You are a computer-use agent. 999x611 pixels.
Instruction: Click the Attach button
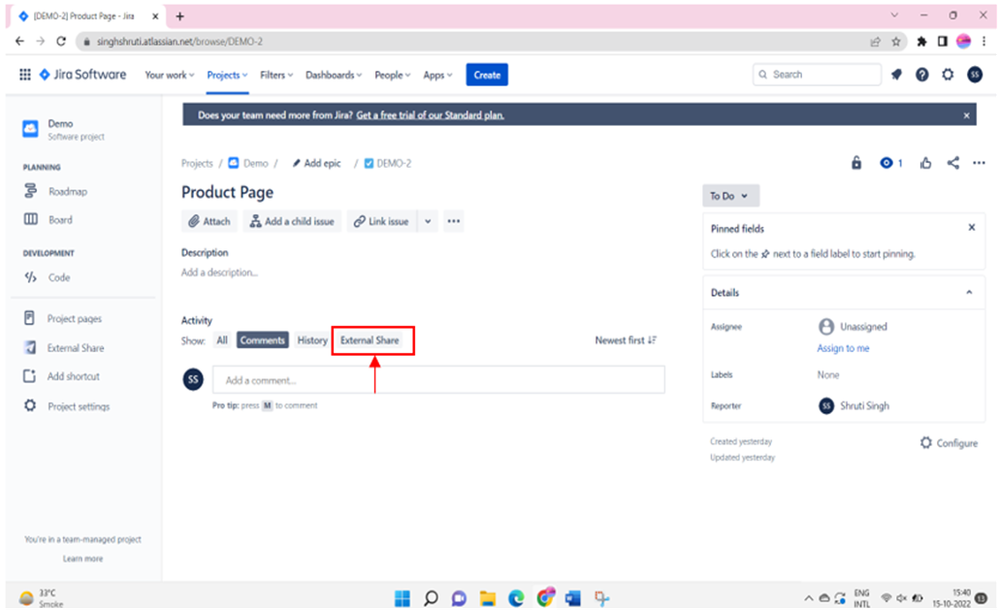(x=210, y=221)
